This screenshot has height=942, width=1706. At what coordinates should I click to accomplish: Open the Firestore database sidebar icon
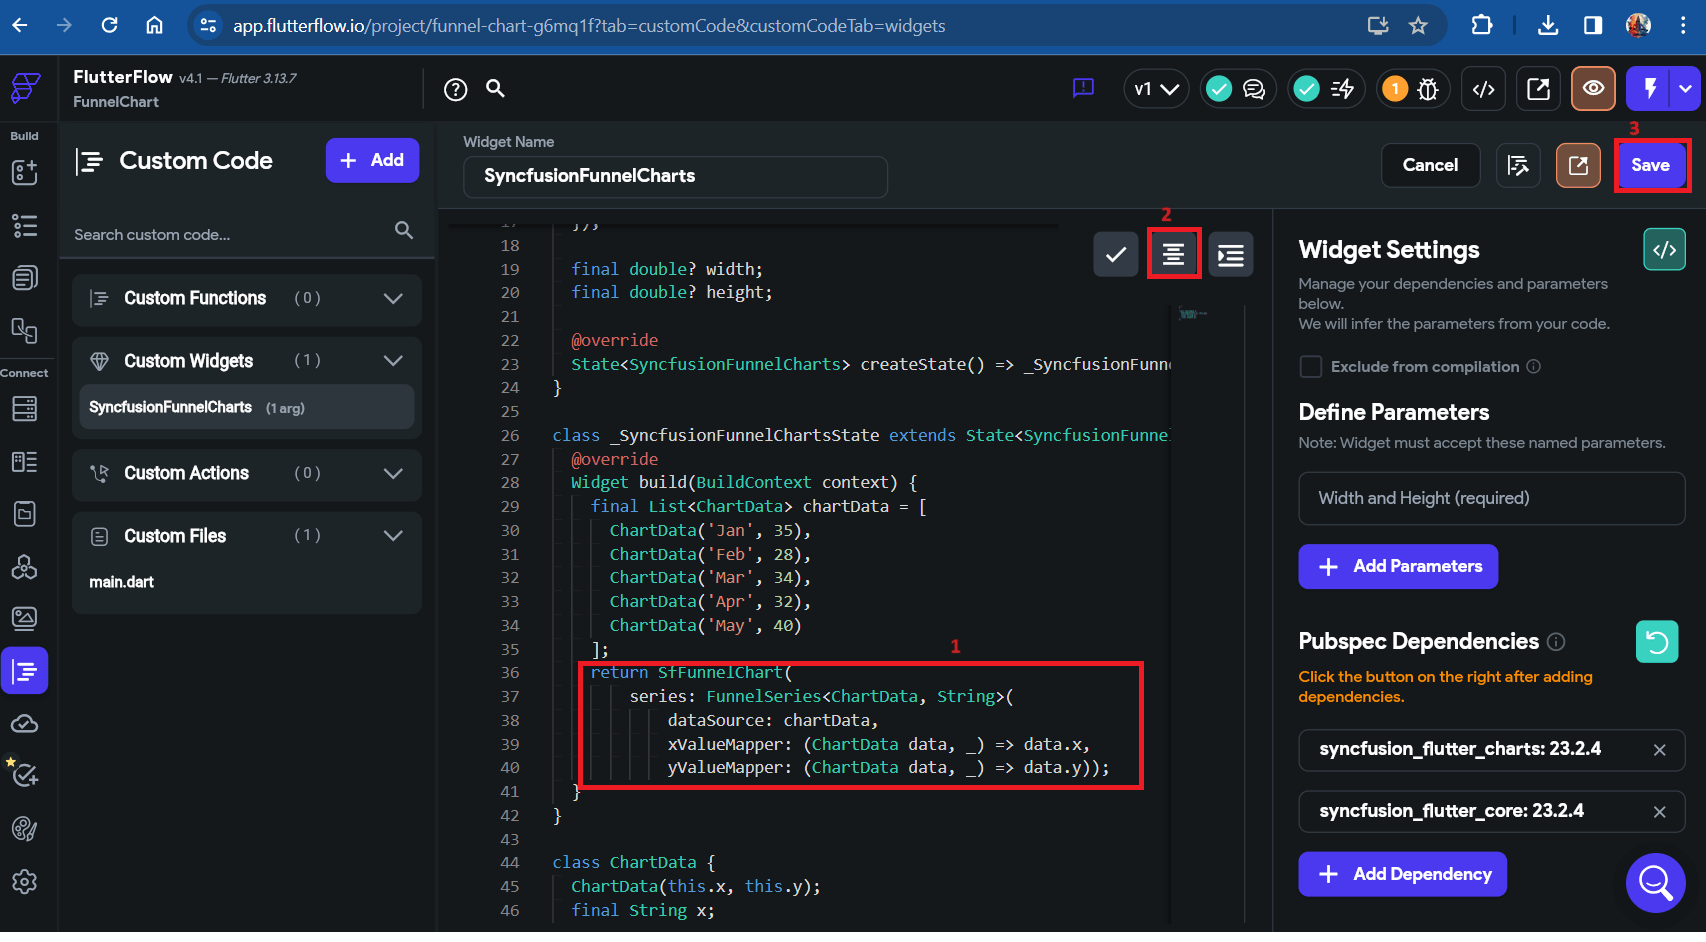point(25,408)
